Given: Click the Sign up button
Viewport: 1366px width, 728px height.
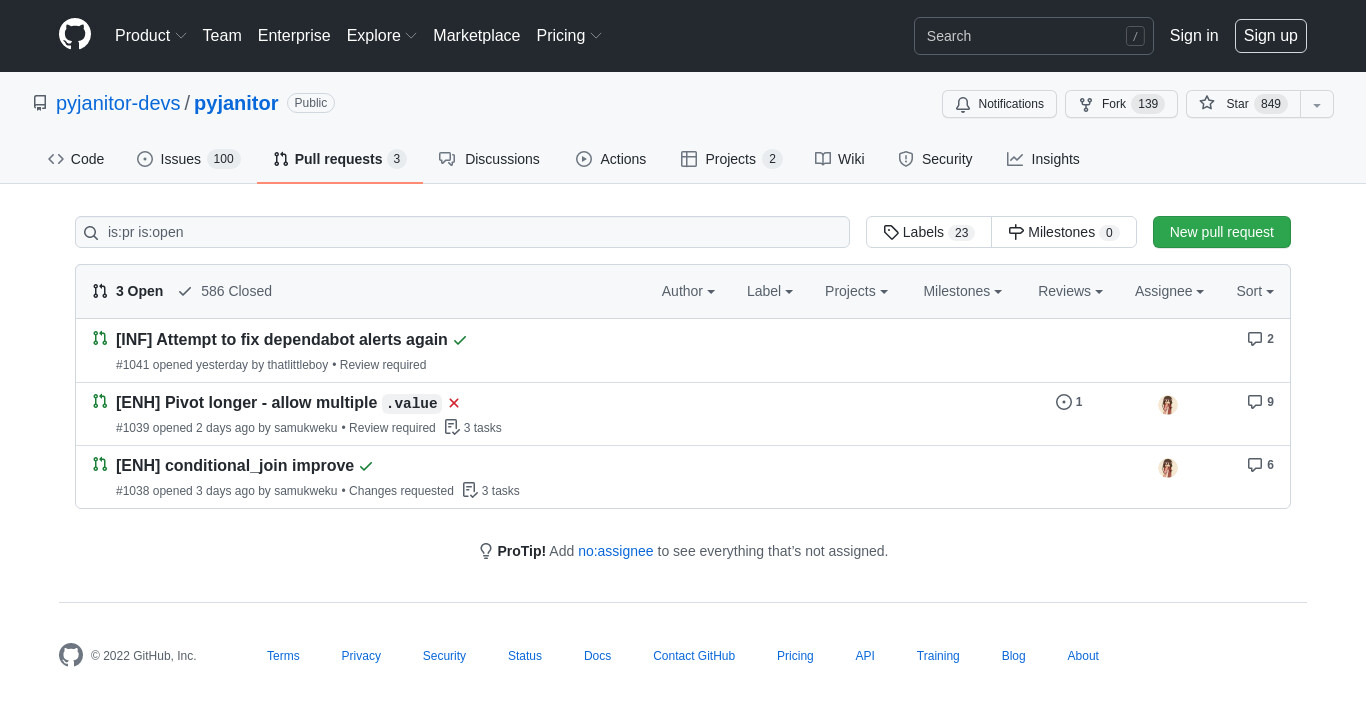Looking at the screenshot, I should click(1270, 36).
